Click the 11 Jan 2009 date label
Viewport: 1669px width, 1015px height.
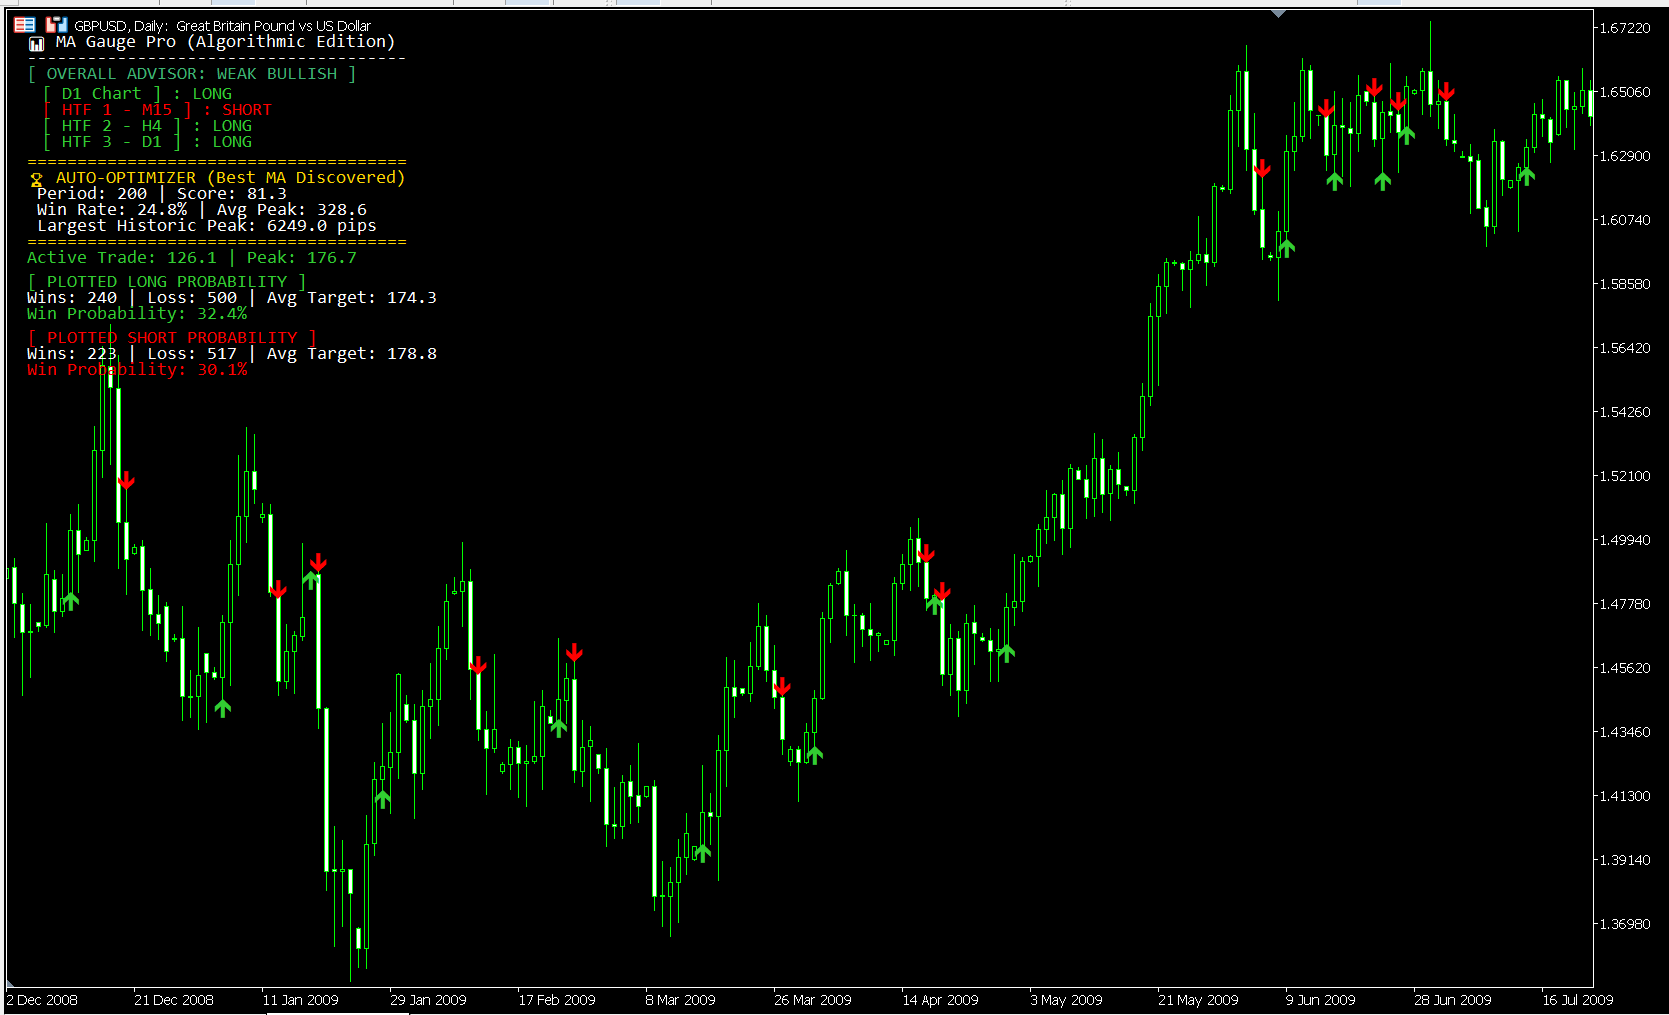300,1000
